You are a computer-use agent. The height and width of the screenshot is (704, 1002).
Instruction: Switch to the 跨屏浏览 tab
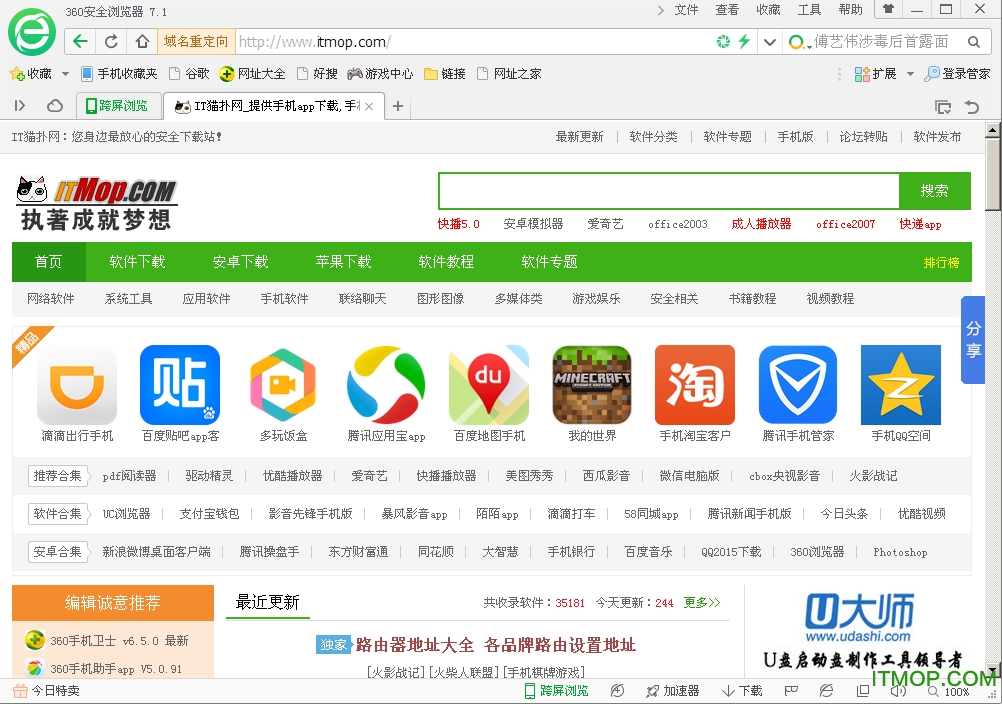point(118,106)
